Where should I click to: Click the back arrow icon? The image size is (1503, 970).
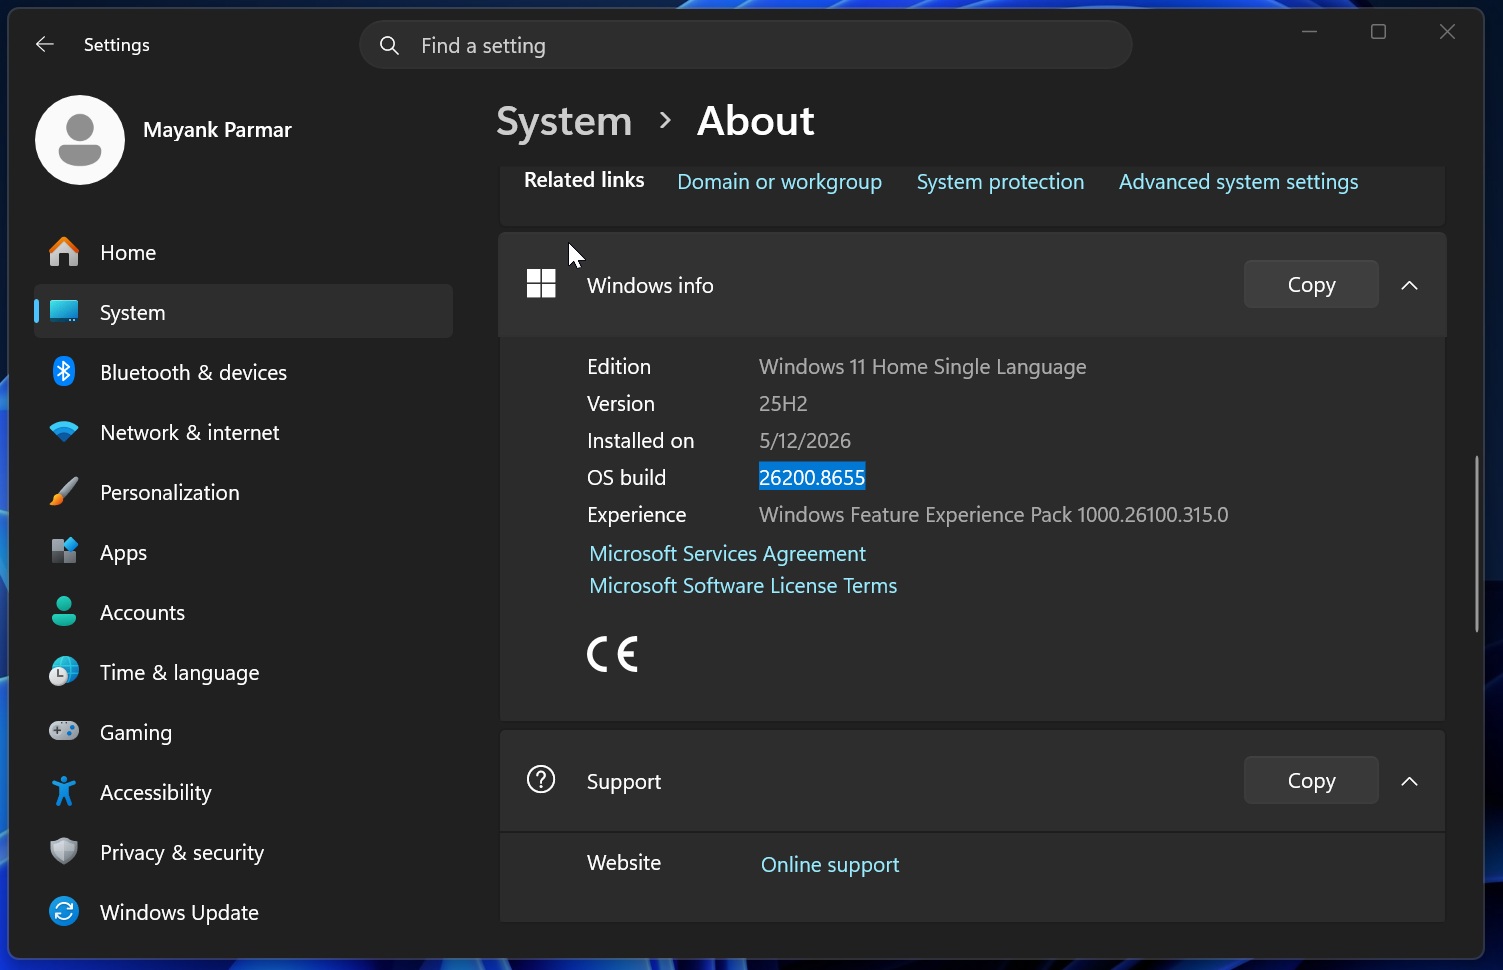click(44, 44)
